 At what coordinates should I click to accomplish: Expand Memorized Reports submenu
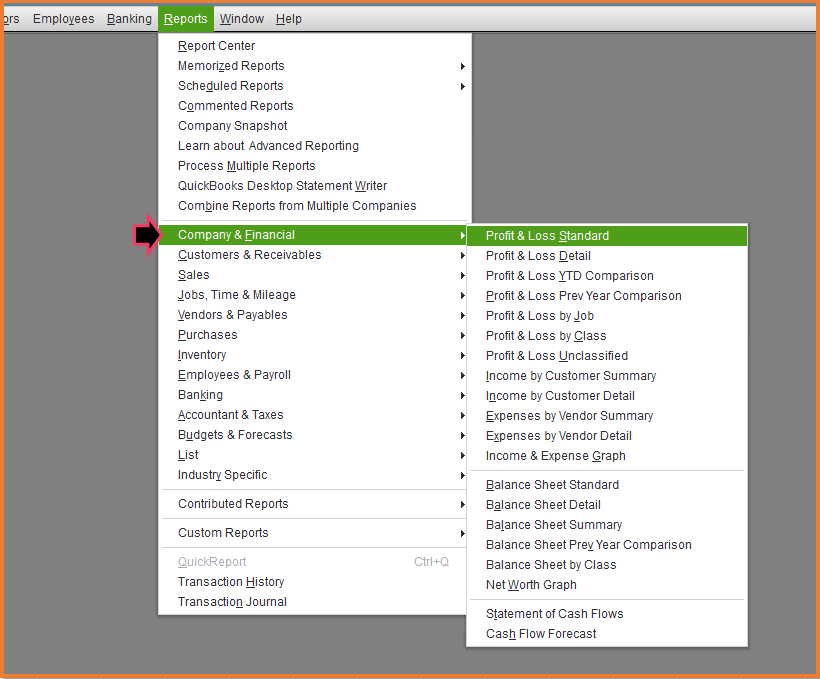315,66
